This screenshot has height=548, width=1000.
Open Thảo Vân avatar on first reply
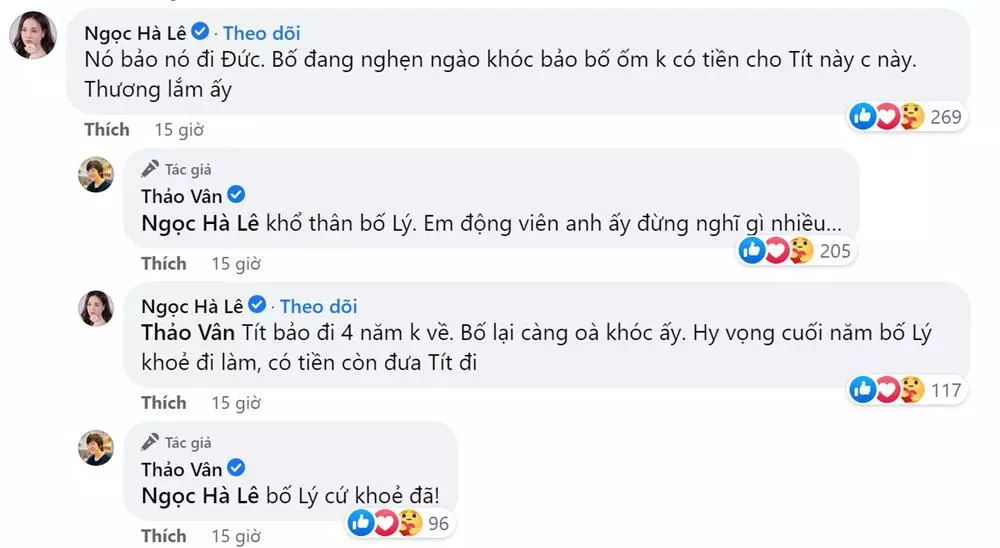96,175
